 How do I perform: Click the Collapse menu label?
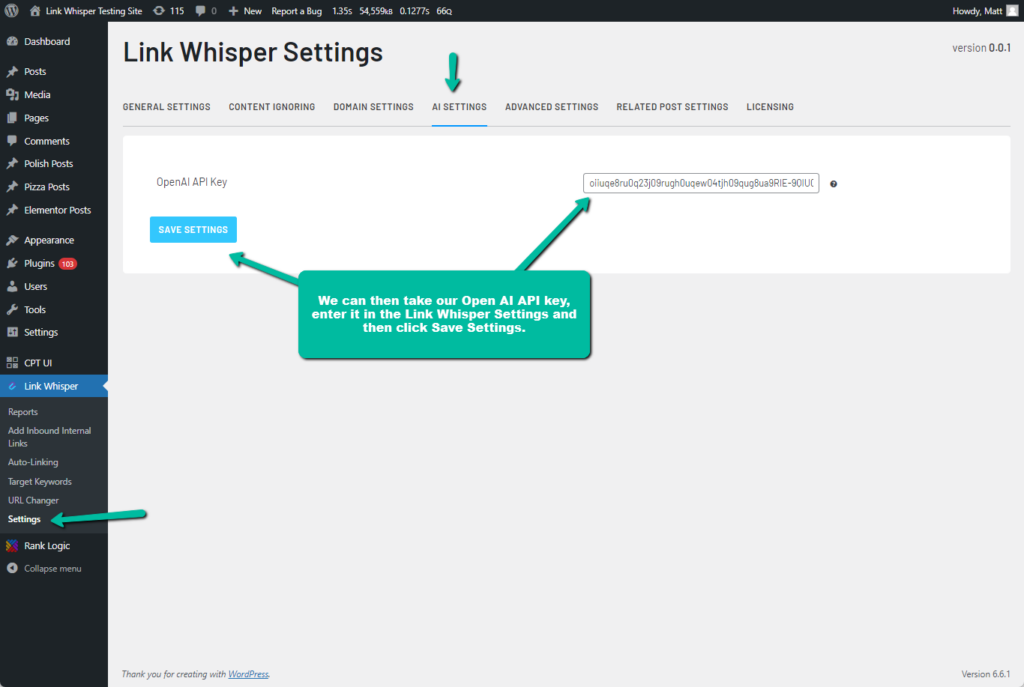(x=53, y=568)
